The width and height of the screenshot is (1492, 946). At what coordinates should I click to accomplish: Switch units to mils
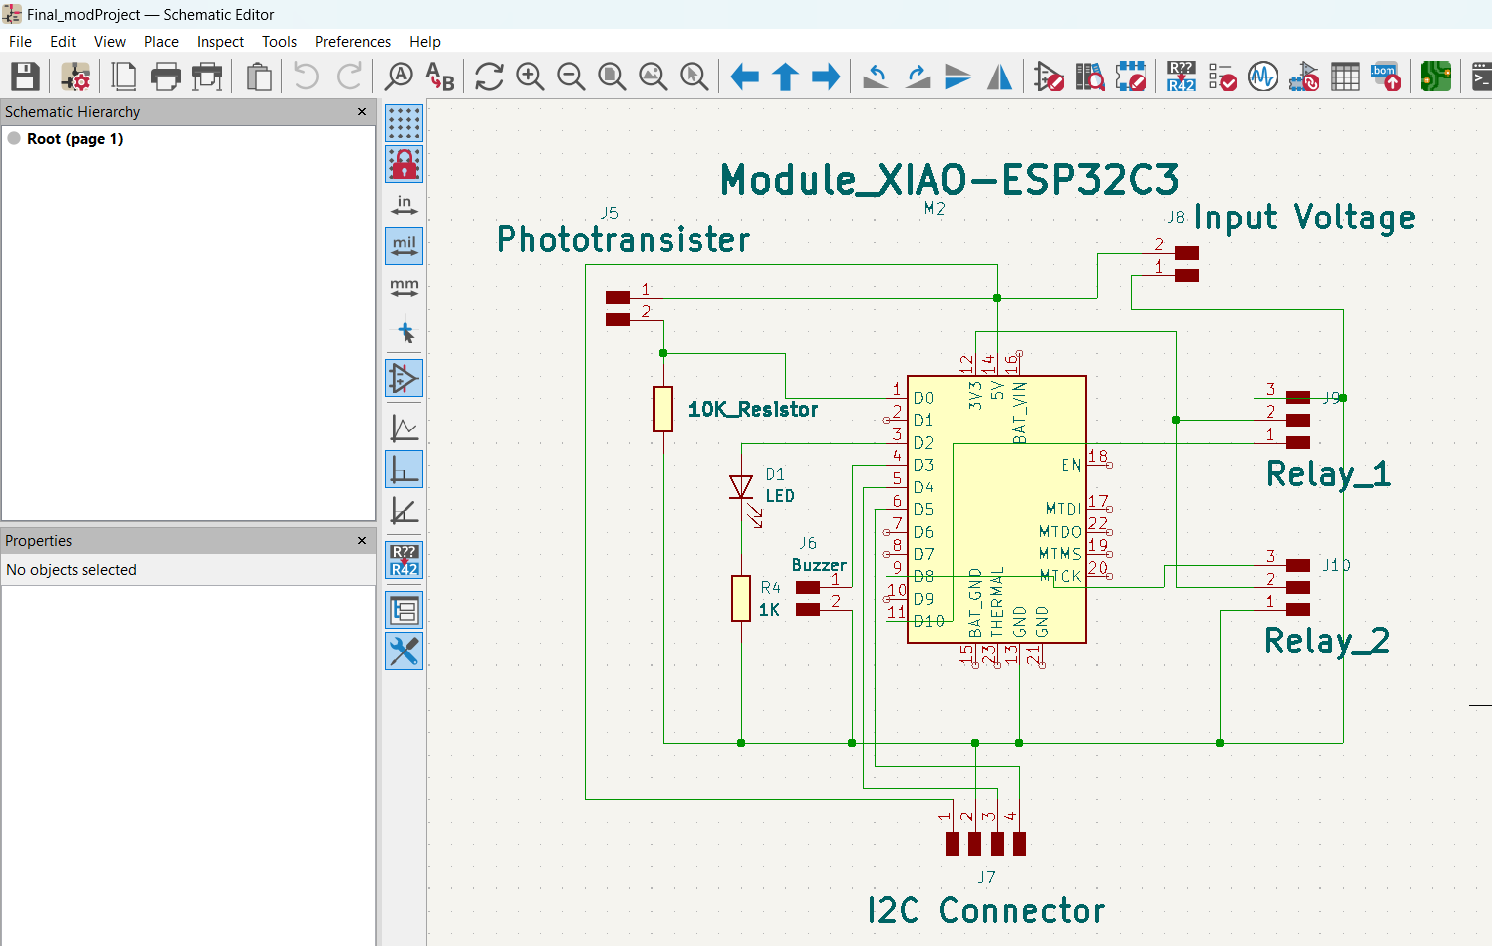click(404, 246)
